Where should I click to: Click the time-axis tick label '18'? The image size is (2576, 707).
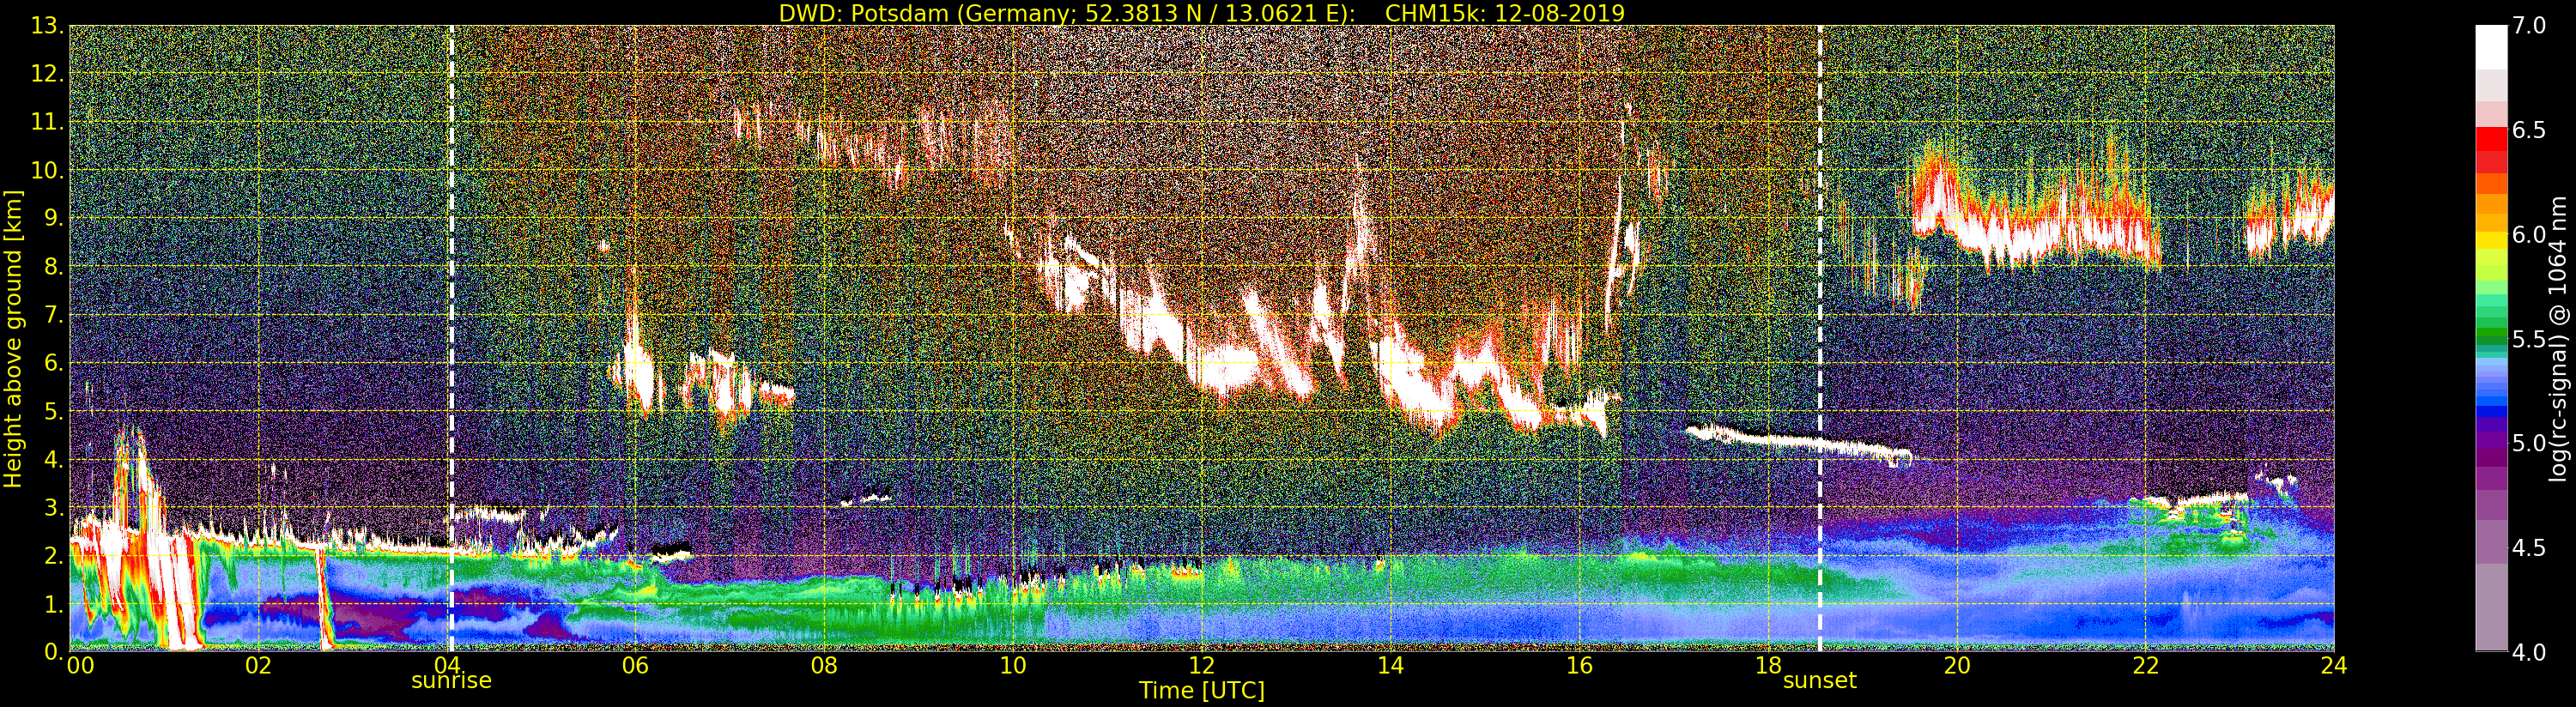tap(1768, 665)
